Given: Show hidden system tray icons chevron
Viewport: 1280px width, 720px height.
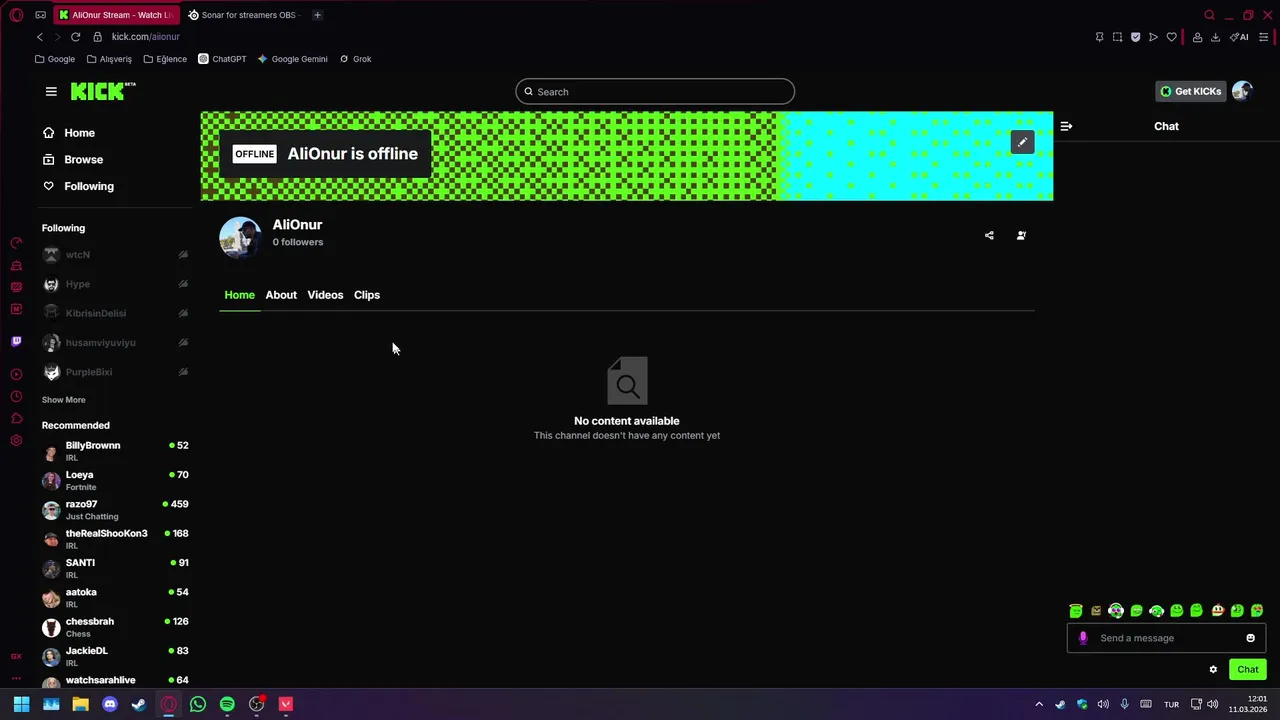Looking at the screenshot, I should tap(1039, 704).
